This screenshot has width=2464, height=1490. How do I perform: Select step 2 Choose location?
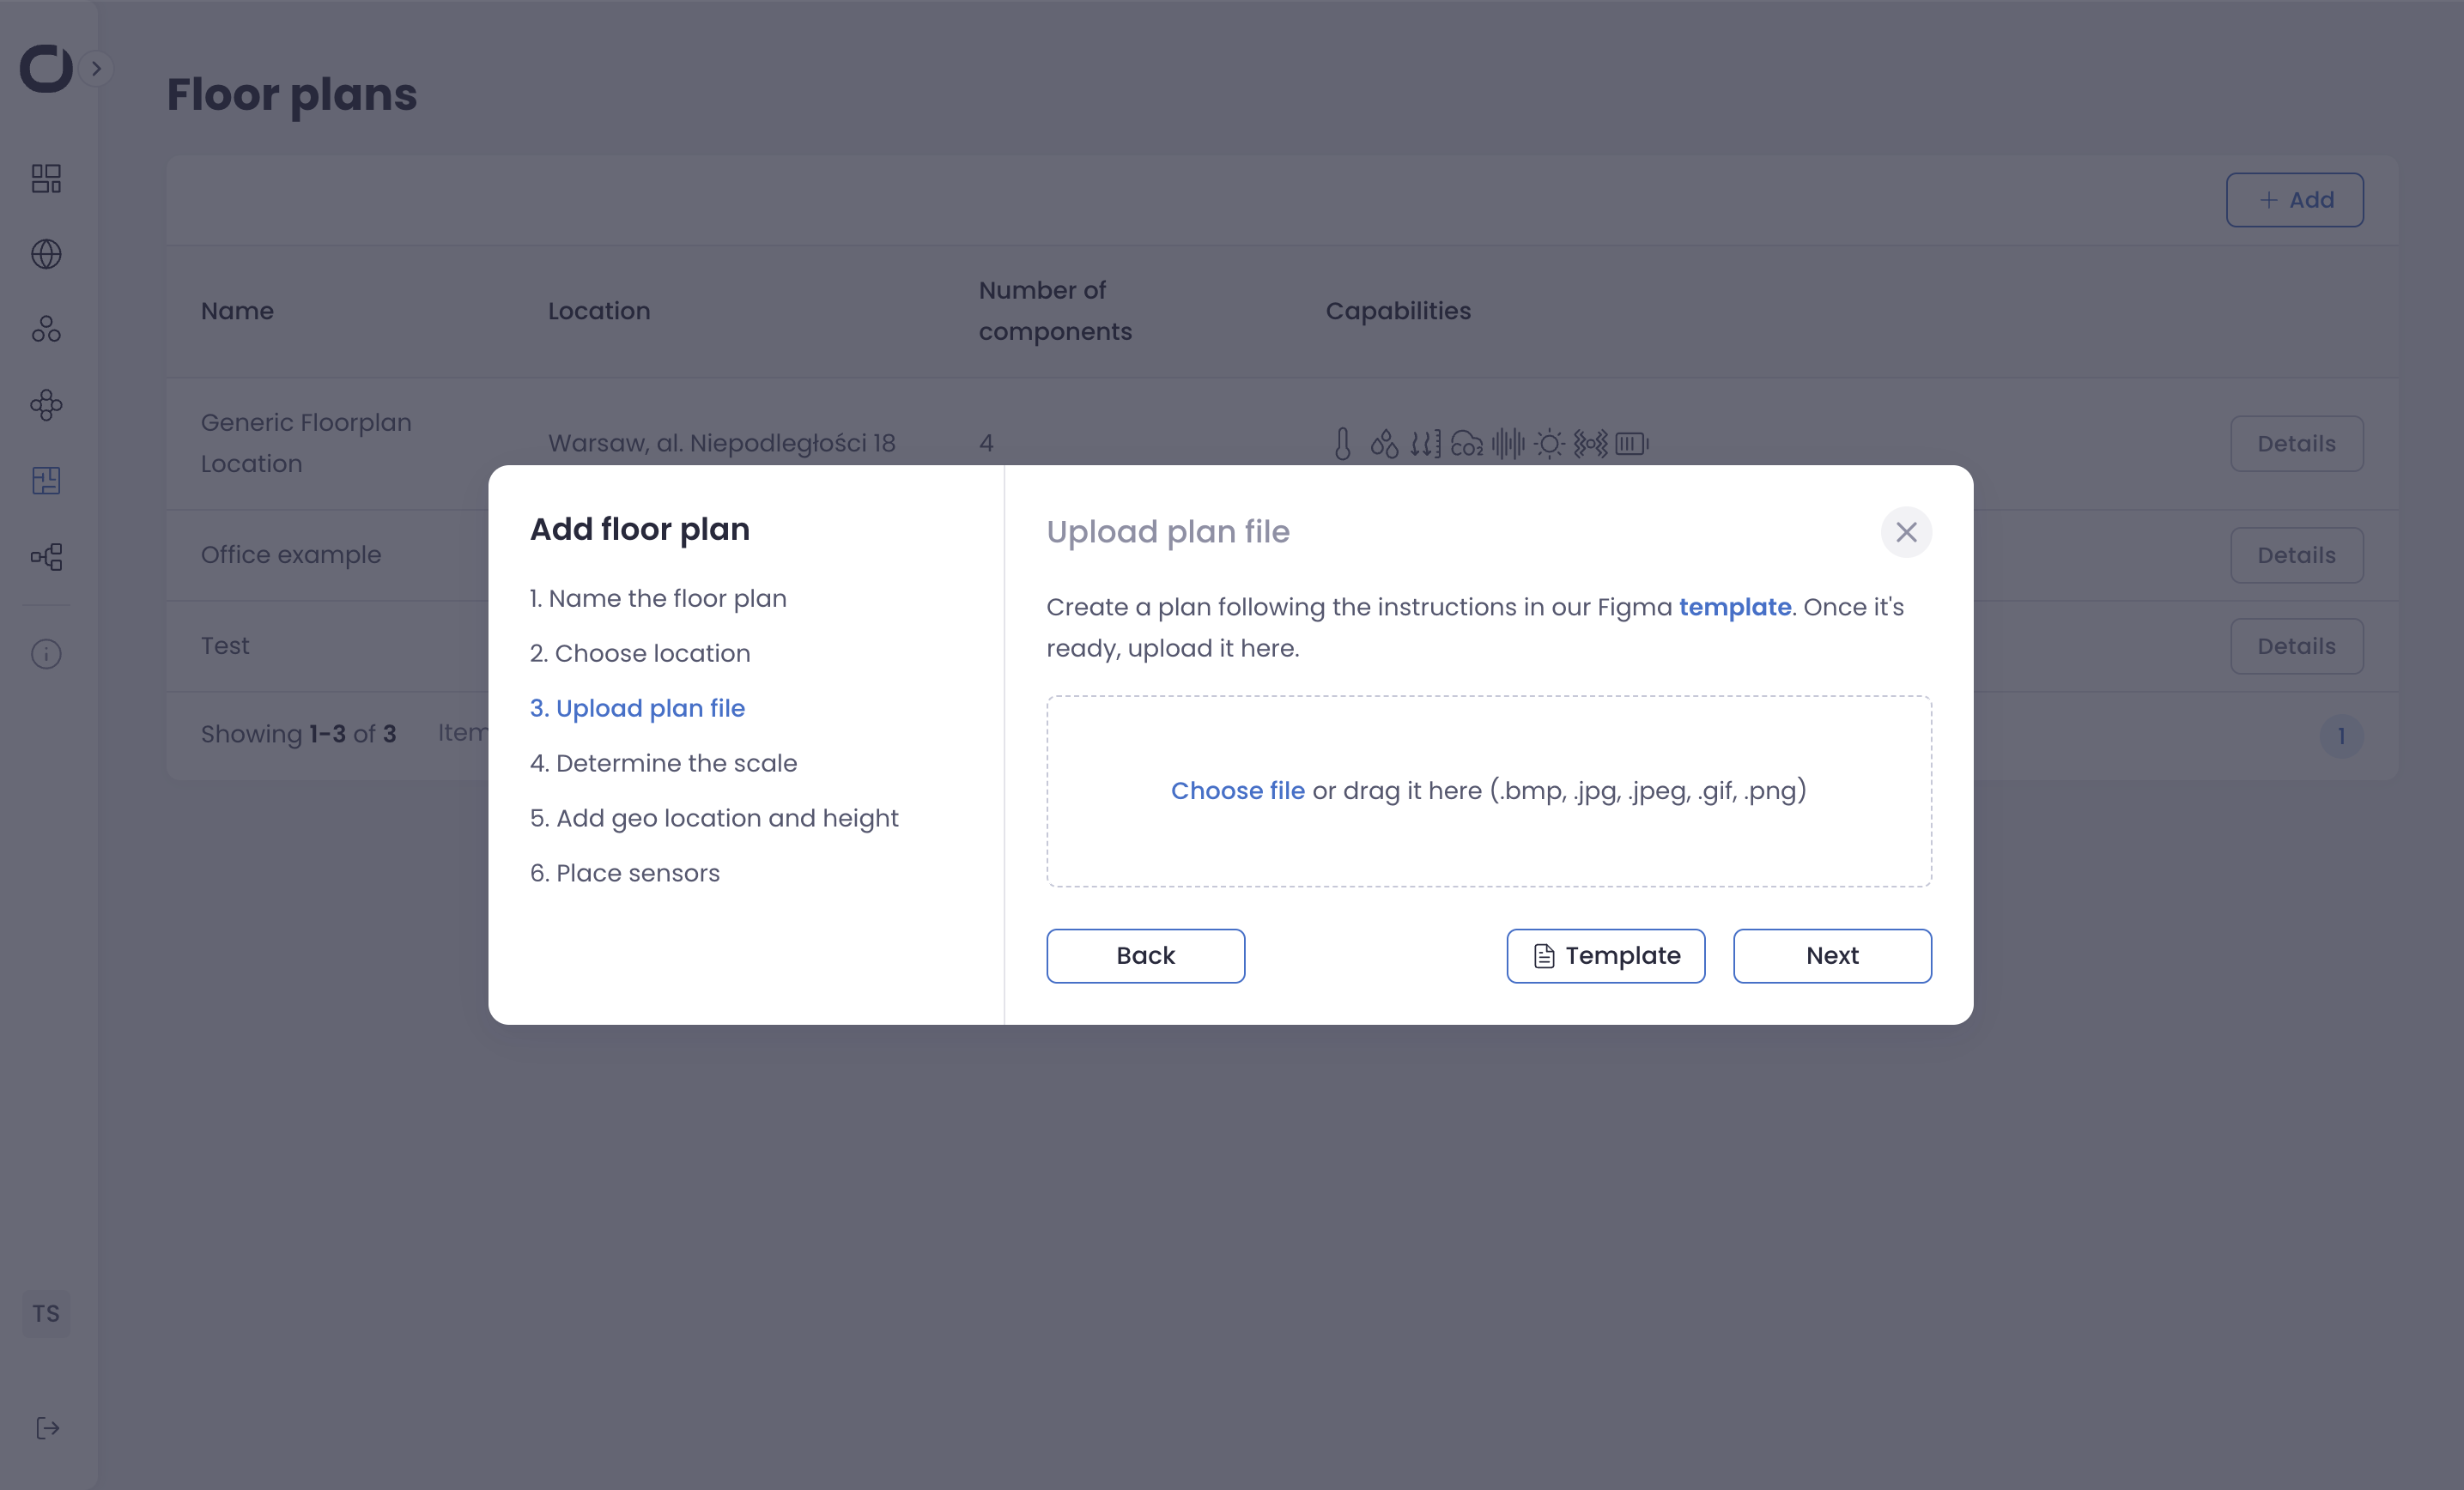click(640, 653)
